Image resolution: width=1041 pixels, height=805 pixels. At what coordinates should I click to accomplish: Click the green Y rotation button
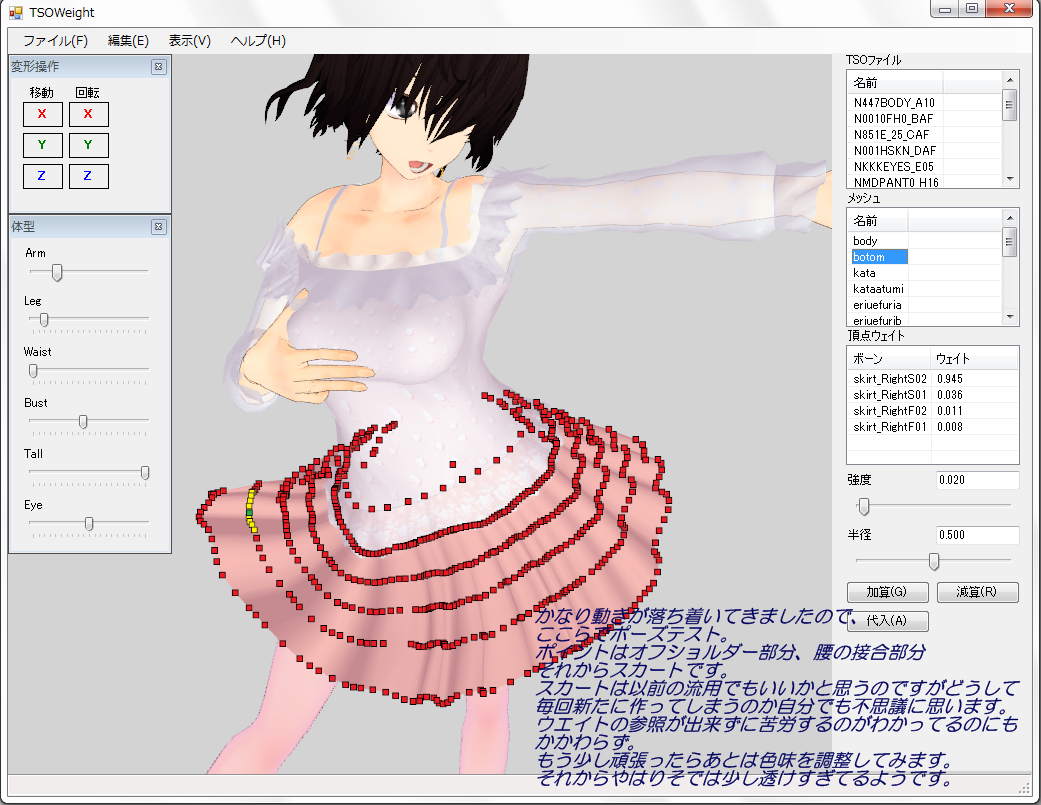88,146
